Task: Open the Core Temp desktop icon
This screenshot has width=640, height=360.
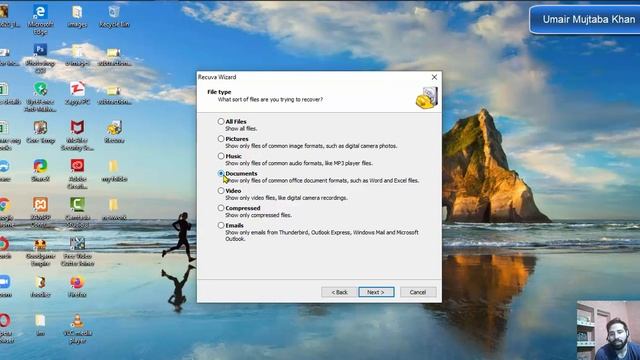Action: coord(40,132)
